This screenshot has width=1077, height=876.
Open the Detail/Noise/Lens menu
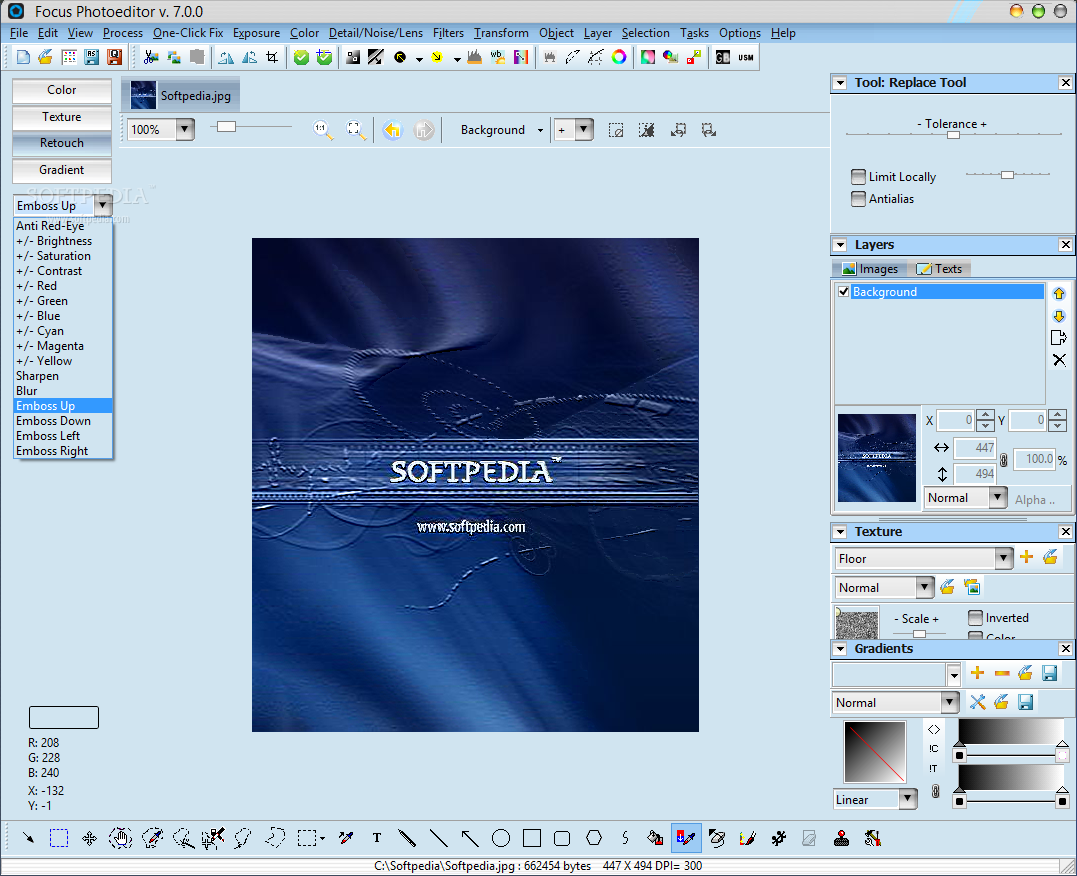(376, 33)
